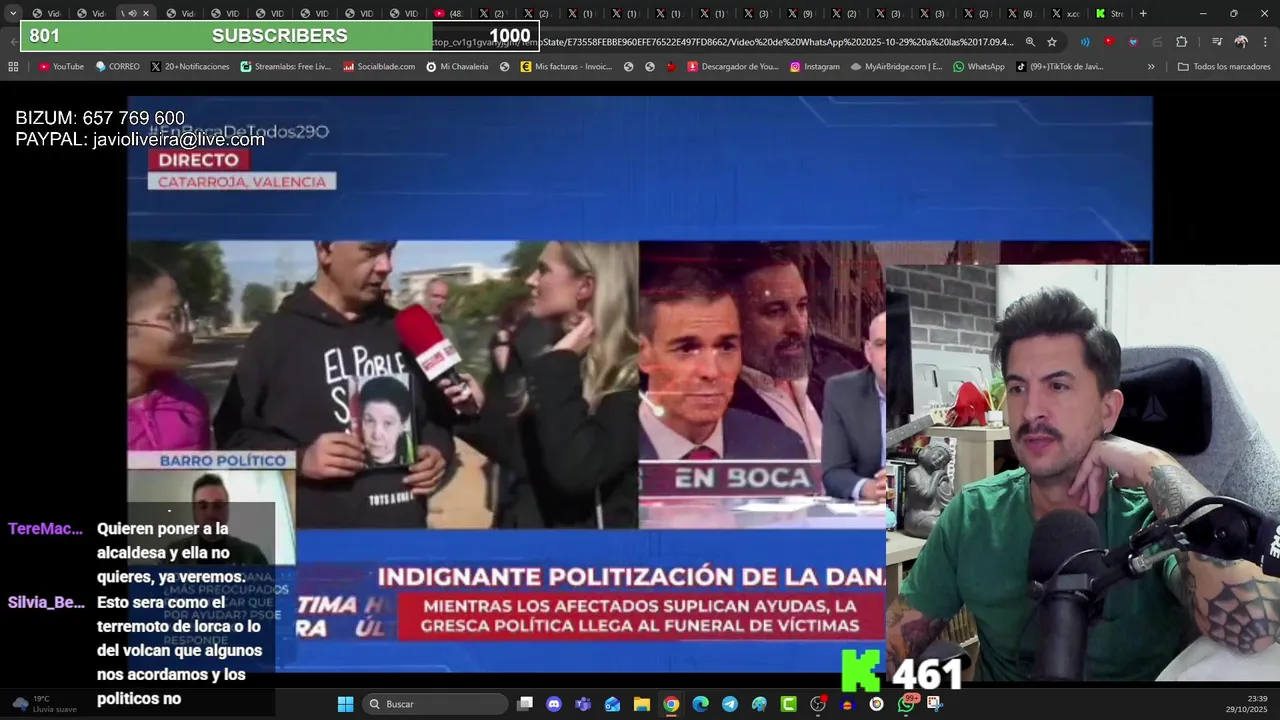Open the MyAirBridge.com bookmark
The height and width of the screenshot is (720, 1280).
tap(896, 67)
